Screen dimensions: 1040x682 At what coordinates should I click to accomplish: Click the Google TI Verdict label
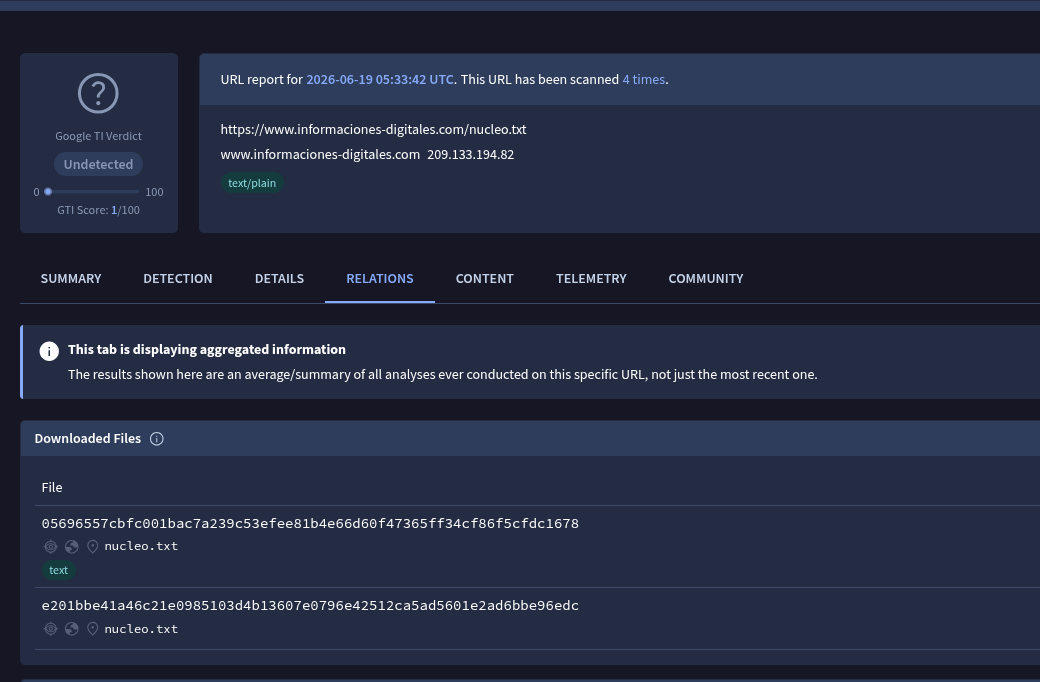click(98, 136)
